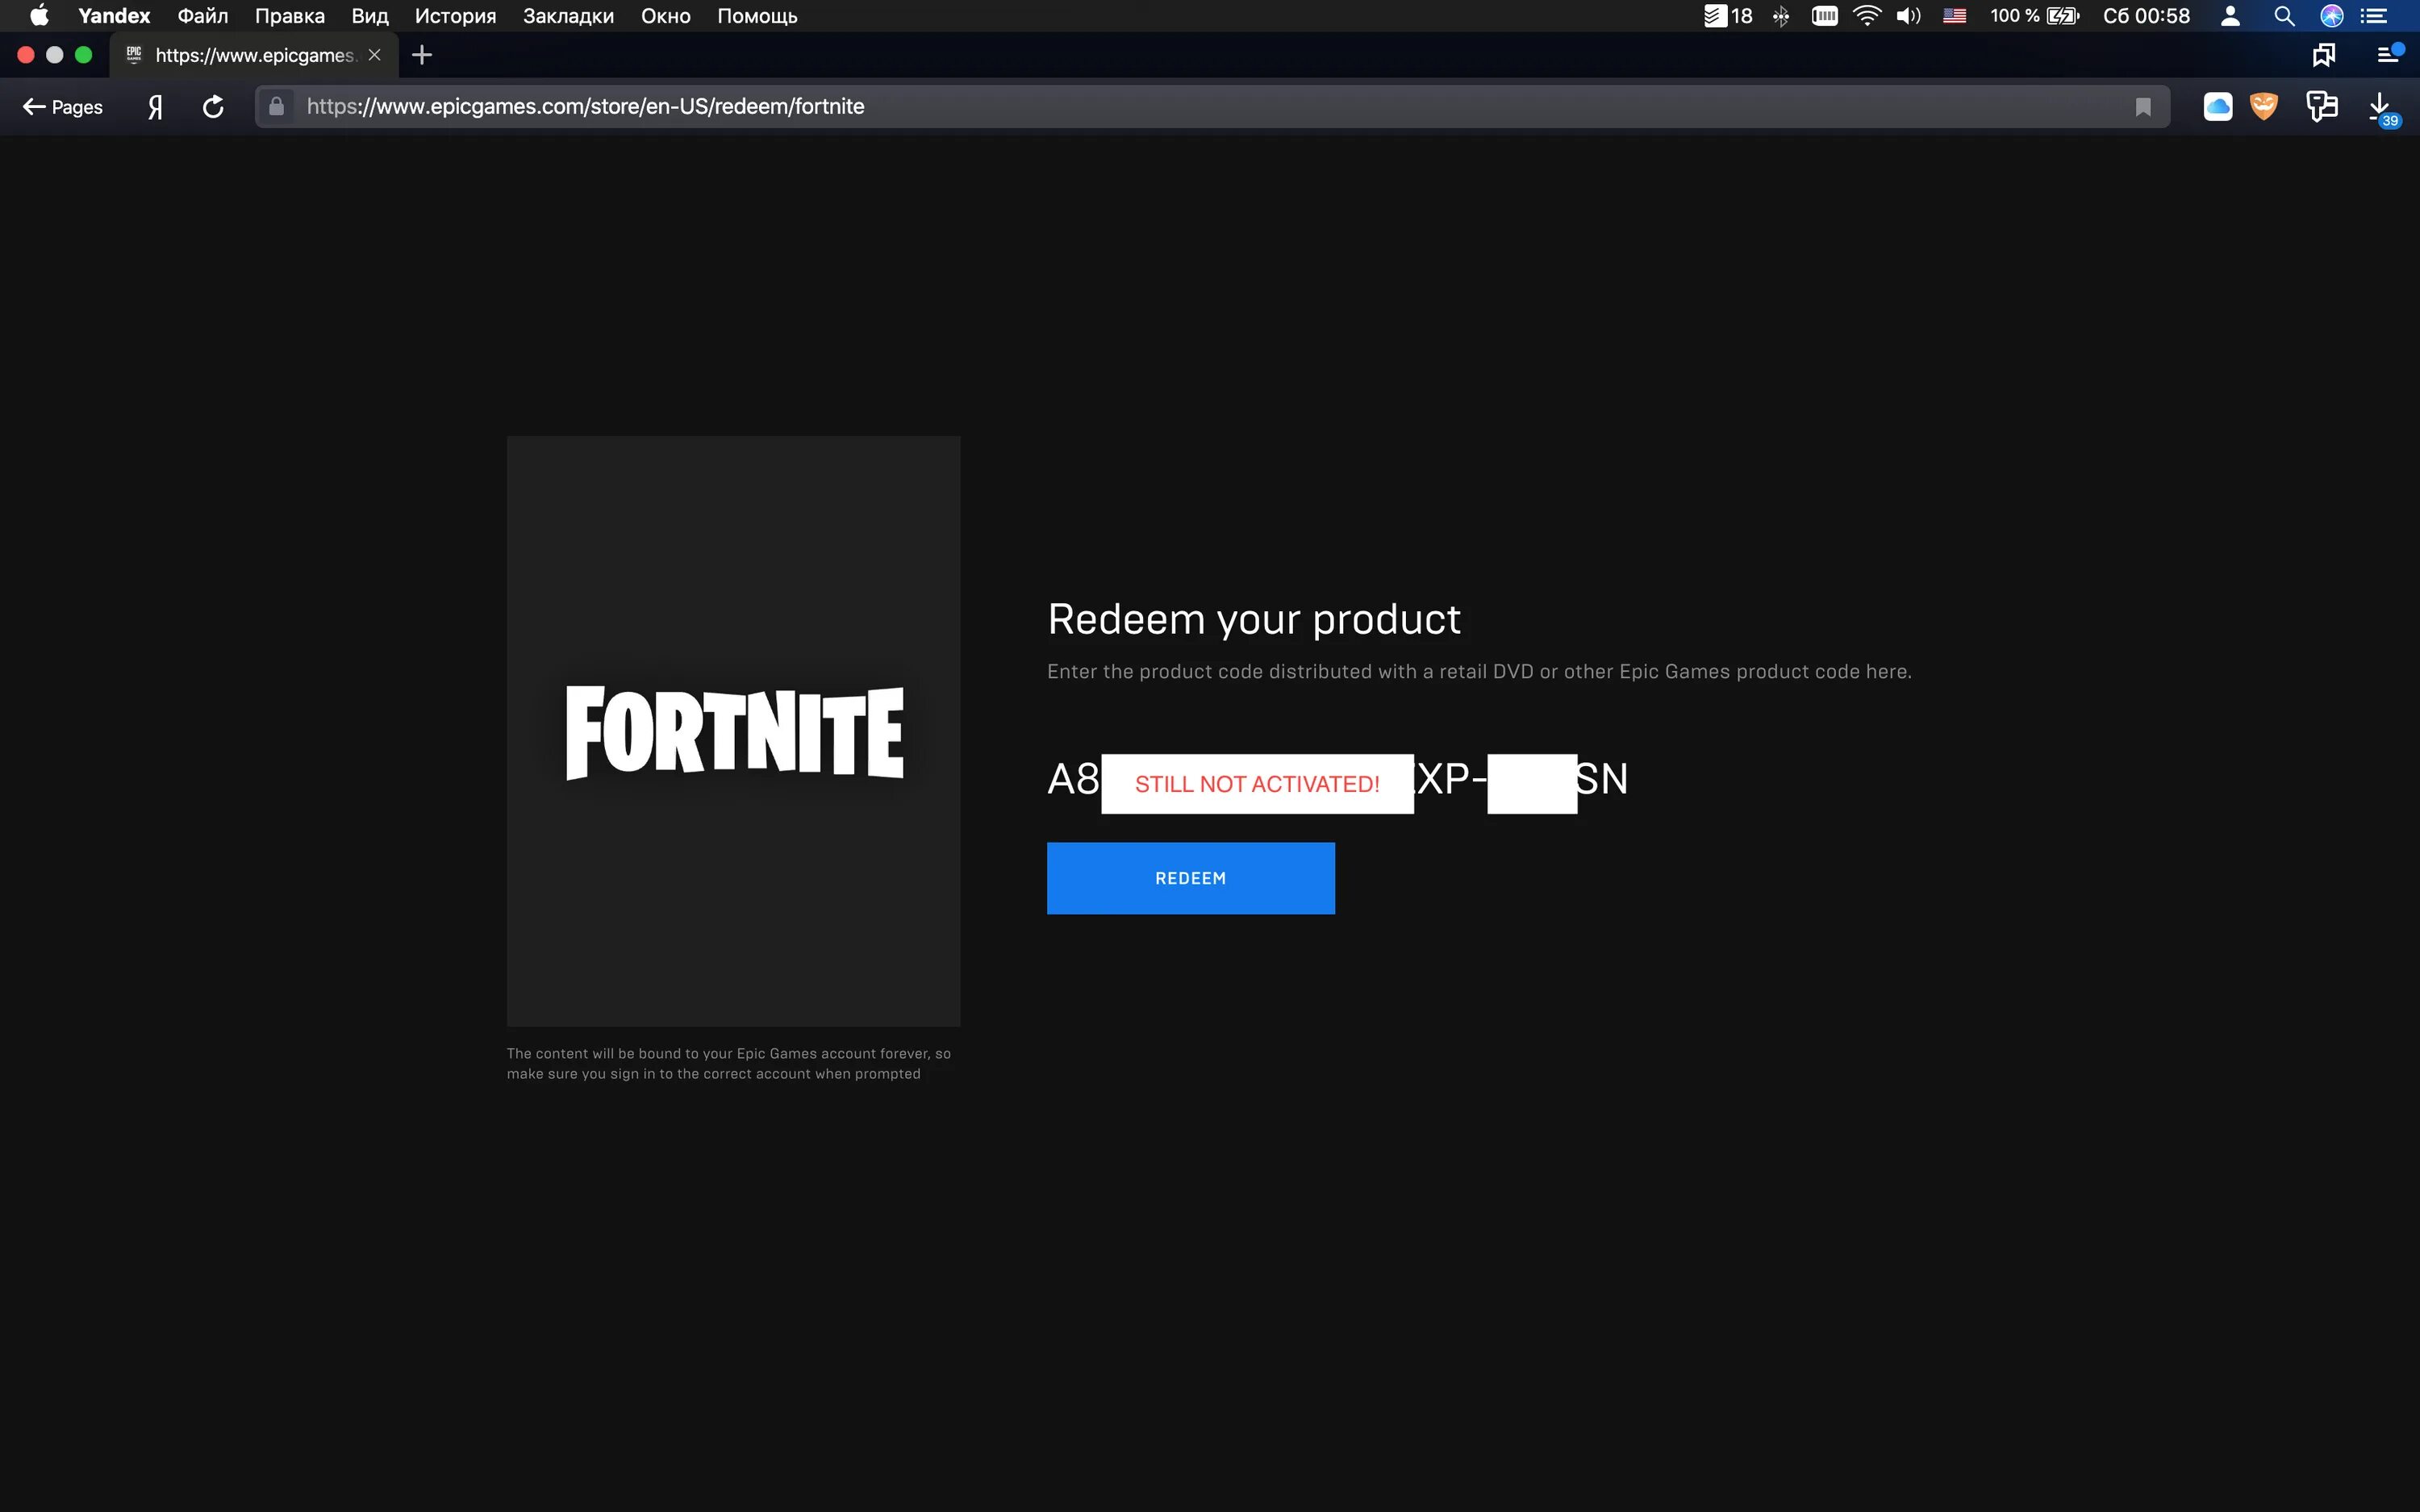
Task: Open macOS Spotlight search icon
Action: point(2283,16)
